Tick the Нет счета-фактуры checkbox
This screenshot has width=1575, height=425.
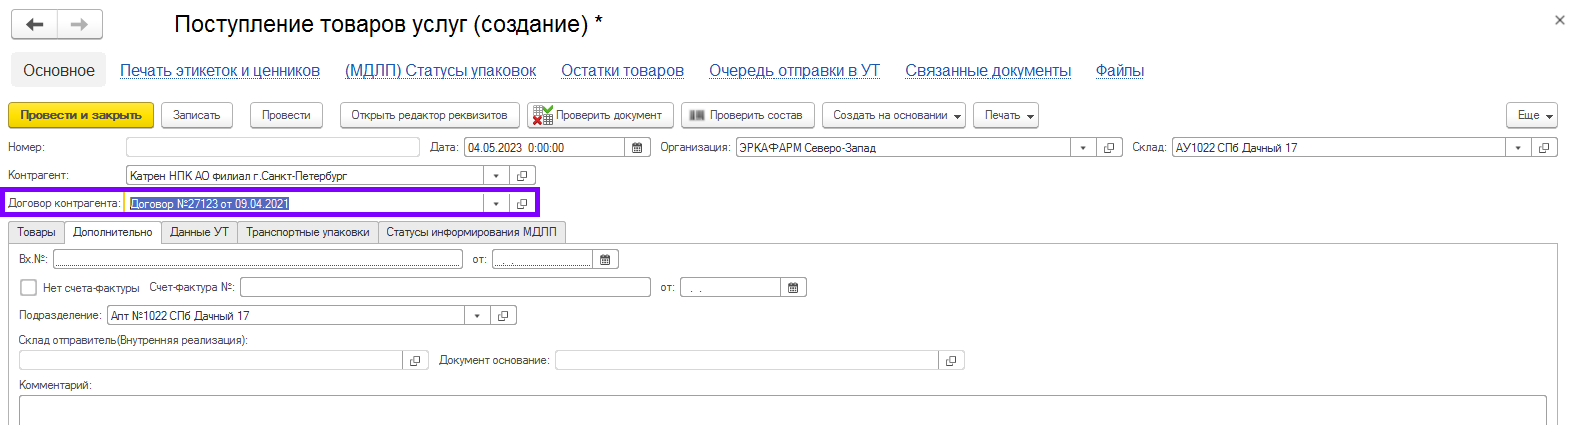pos(29,288)
